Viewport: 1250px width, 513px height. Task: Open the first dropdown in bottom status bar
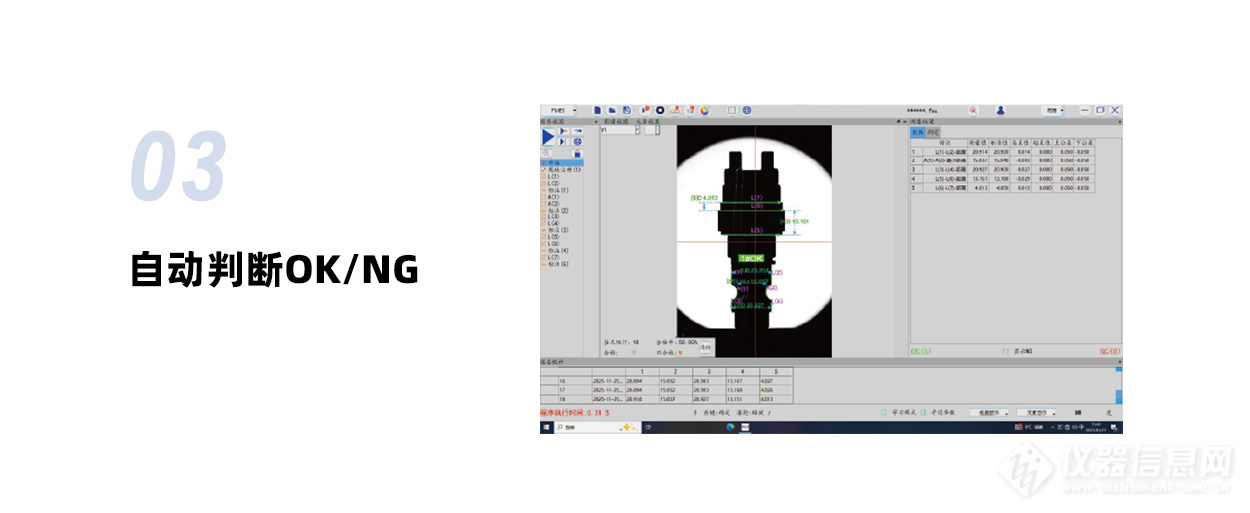coord(989,412)
